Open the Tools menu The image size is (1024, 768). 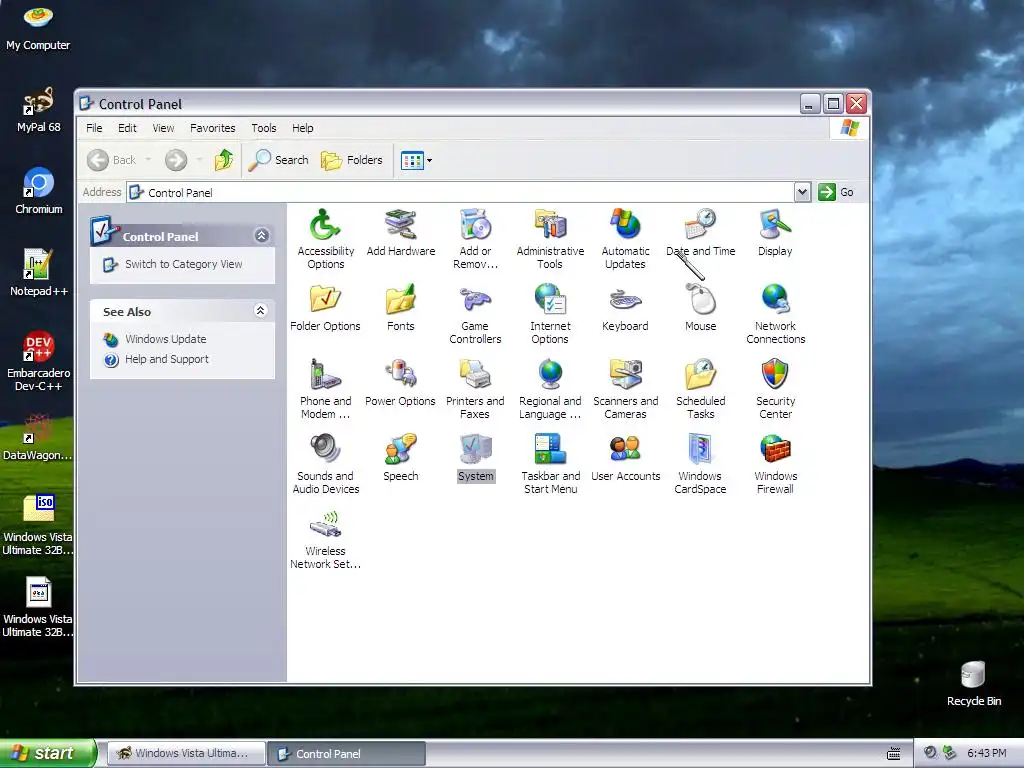point(264,128)
